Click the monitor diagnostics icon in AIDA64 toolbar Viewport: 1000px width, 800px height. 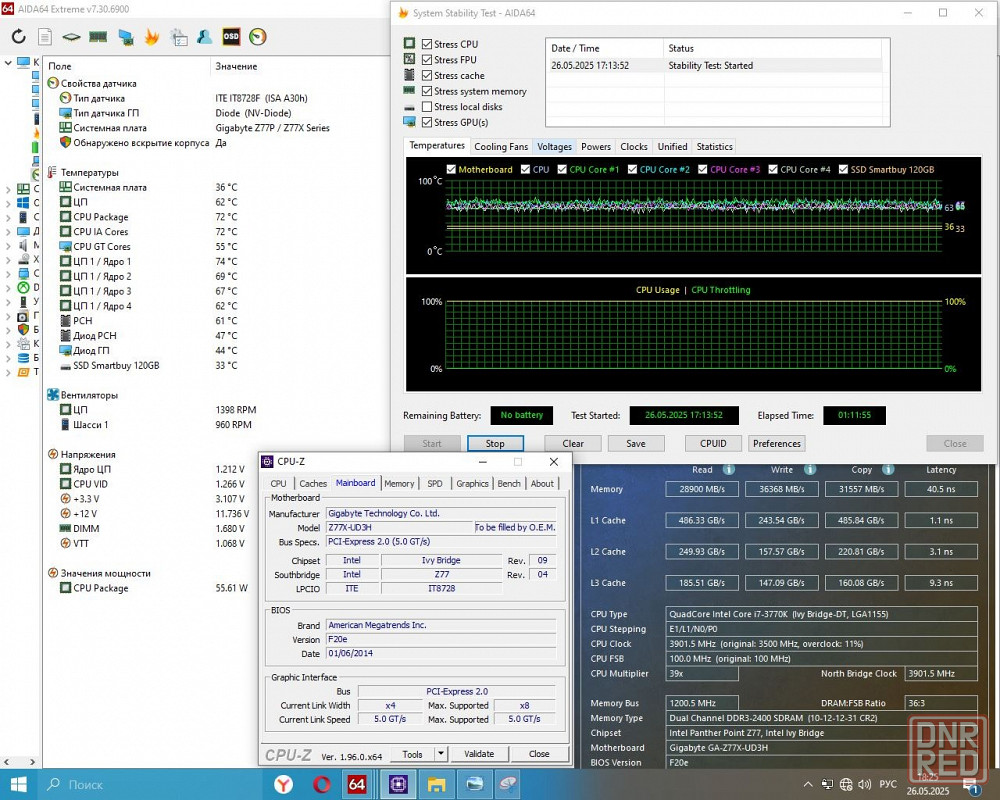pos(126,37)
